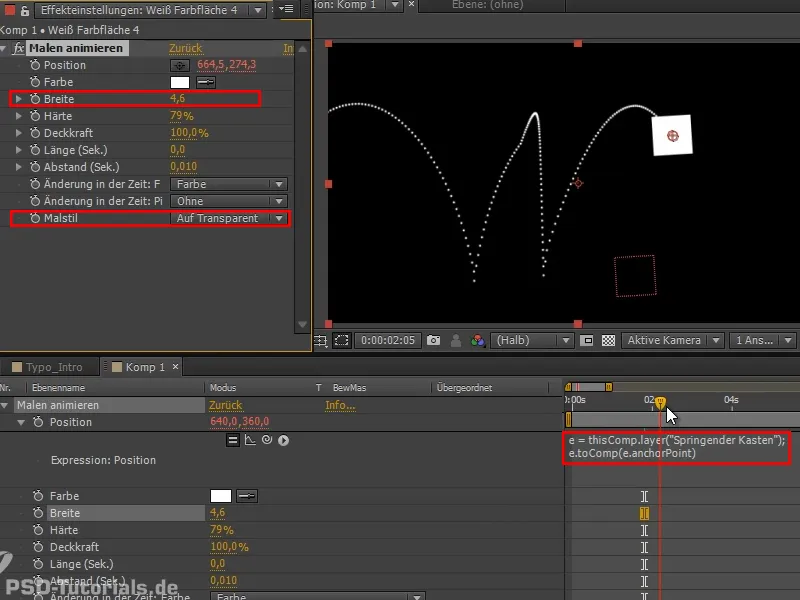
Task: Expand the Deckkraft property
Action: 19,133
